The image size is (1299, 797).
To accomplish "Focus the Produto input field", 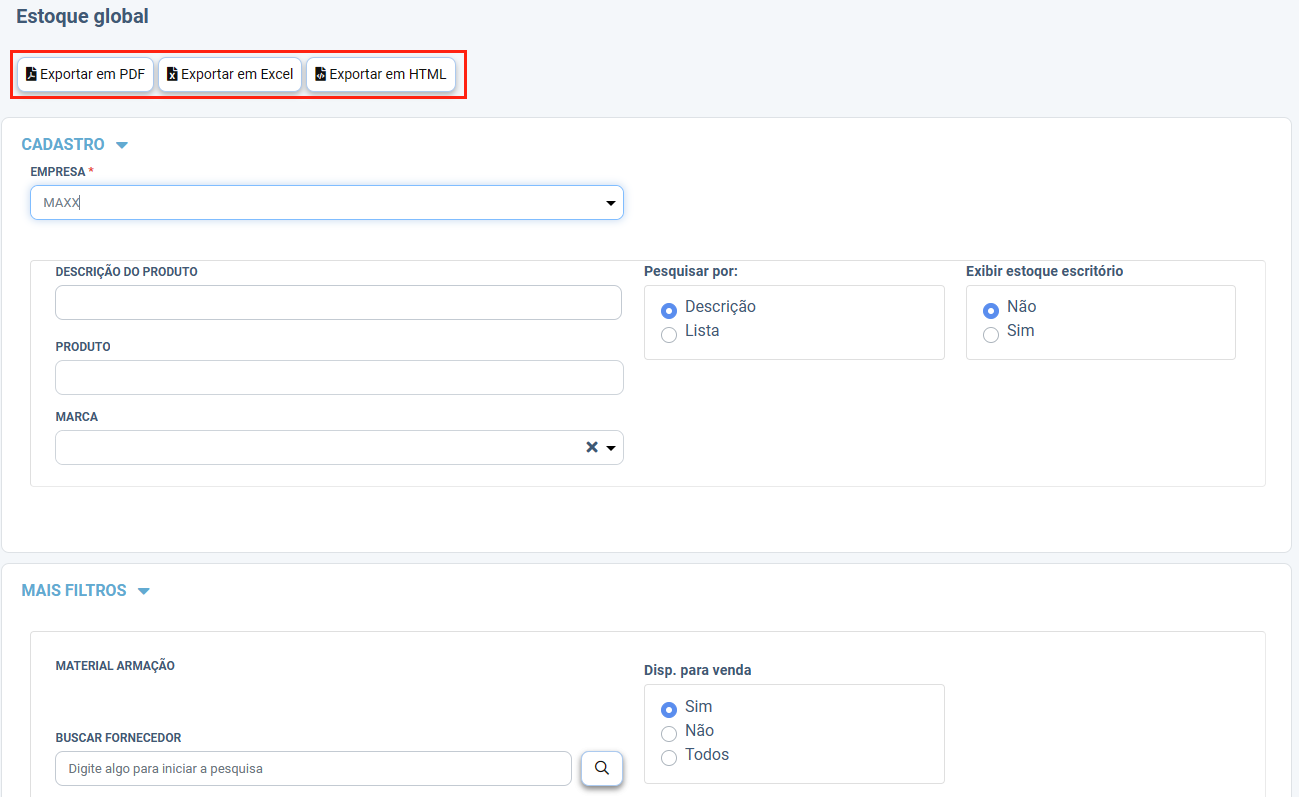I will point(339,378).
